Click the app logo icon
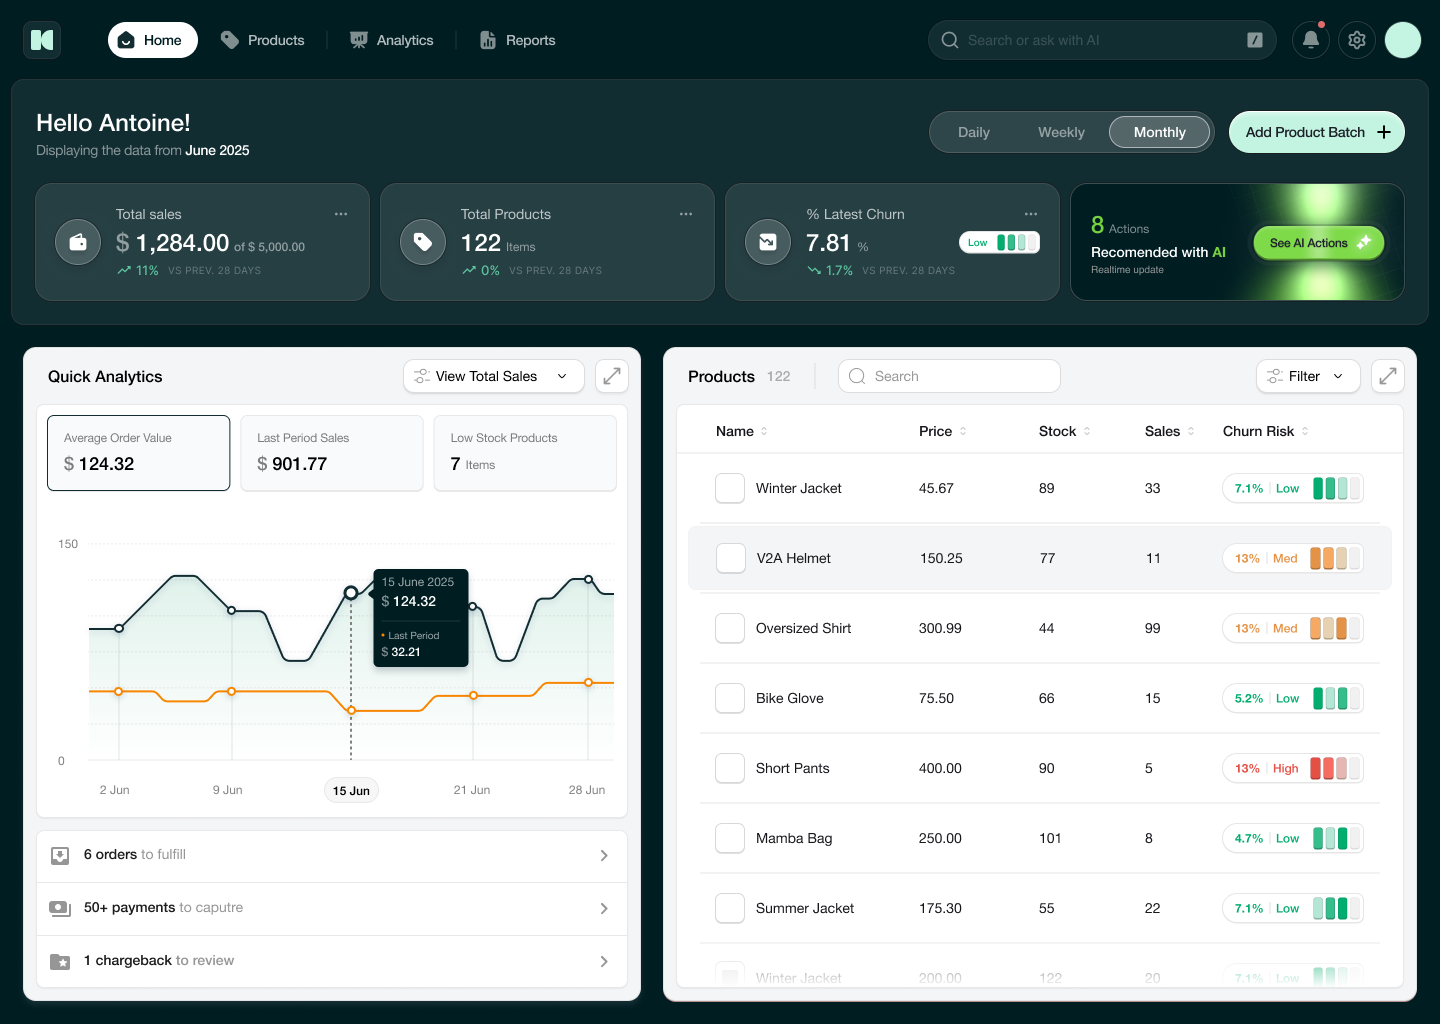1440x1024 pixels. point(42,40)
